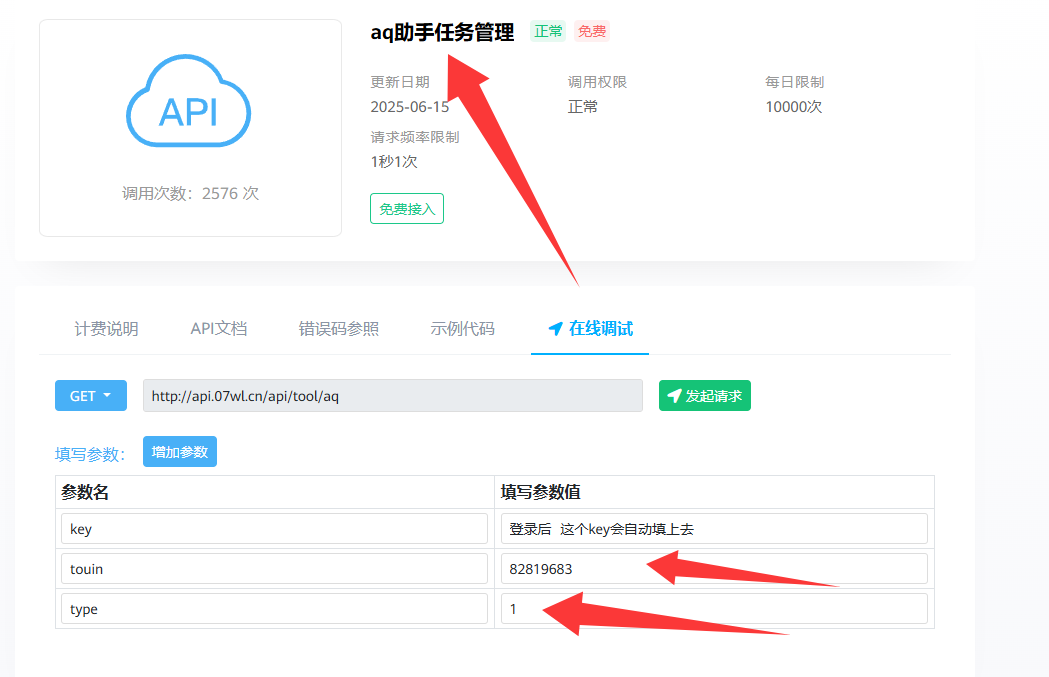
Task: Click the blue API cloud icon
Action: point(189,104)
